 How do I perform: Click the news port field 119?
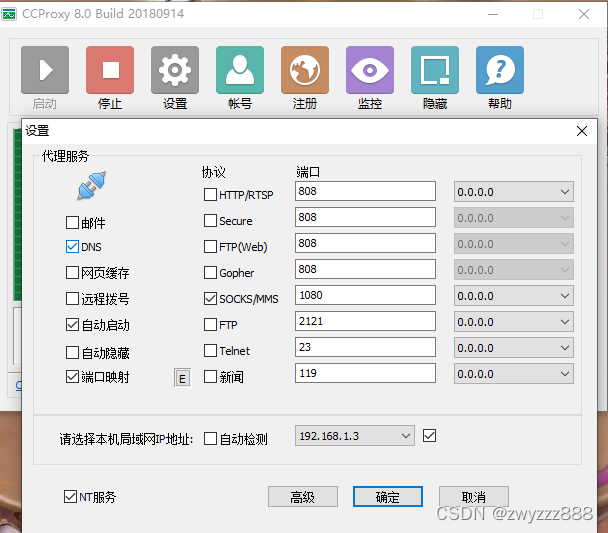365,373
